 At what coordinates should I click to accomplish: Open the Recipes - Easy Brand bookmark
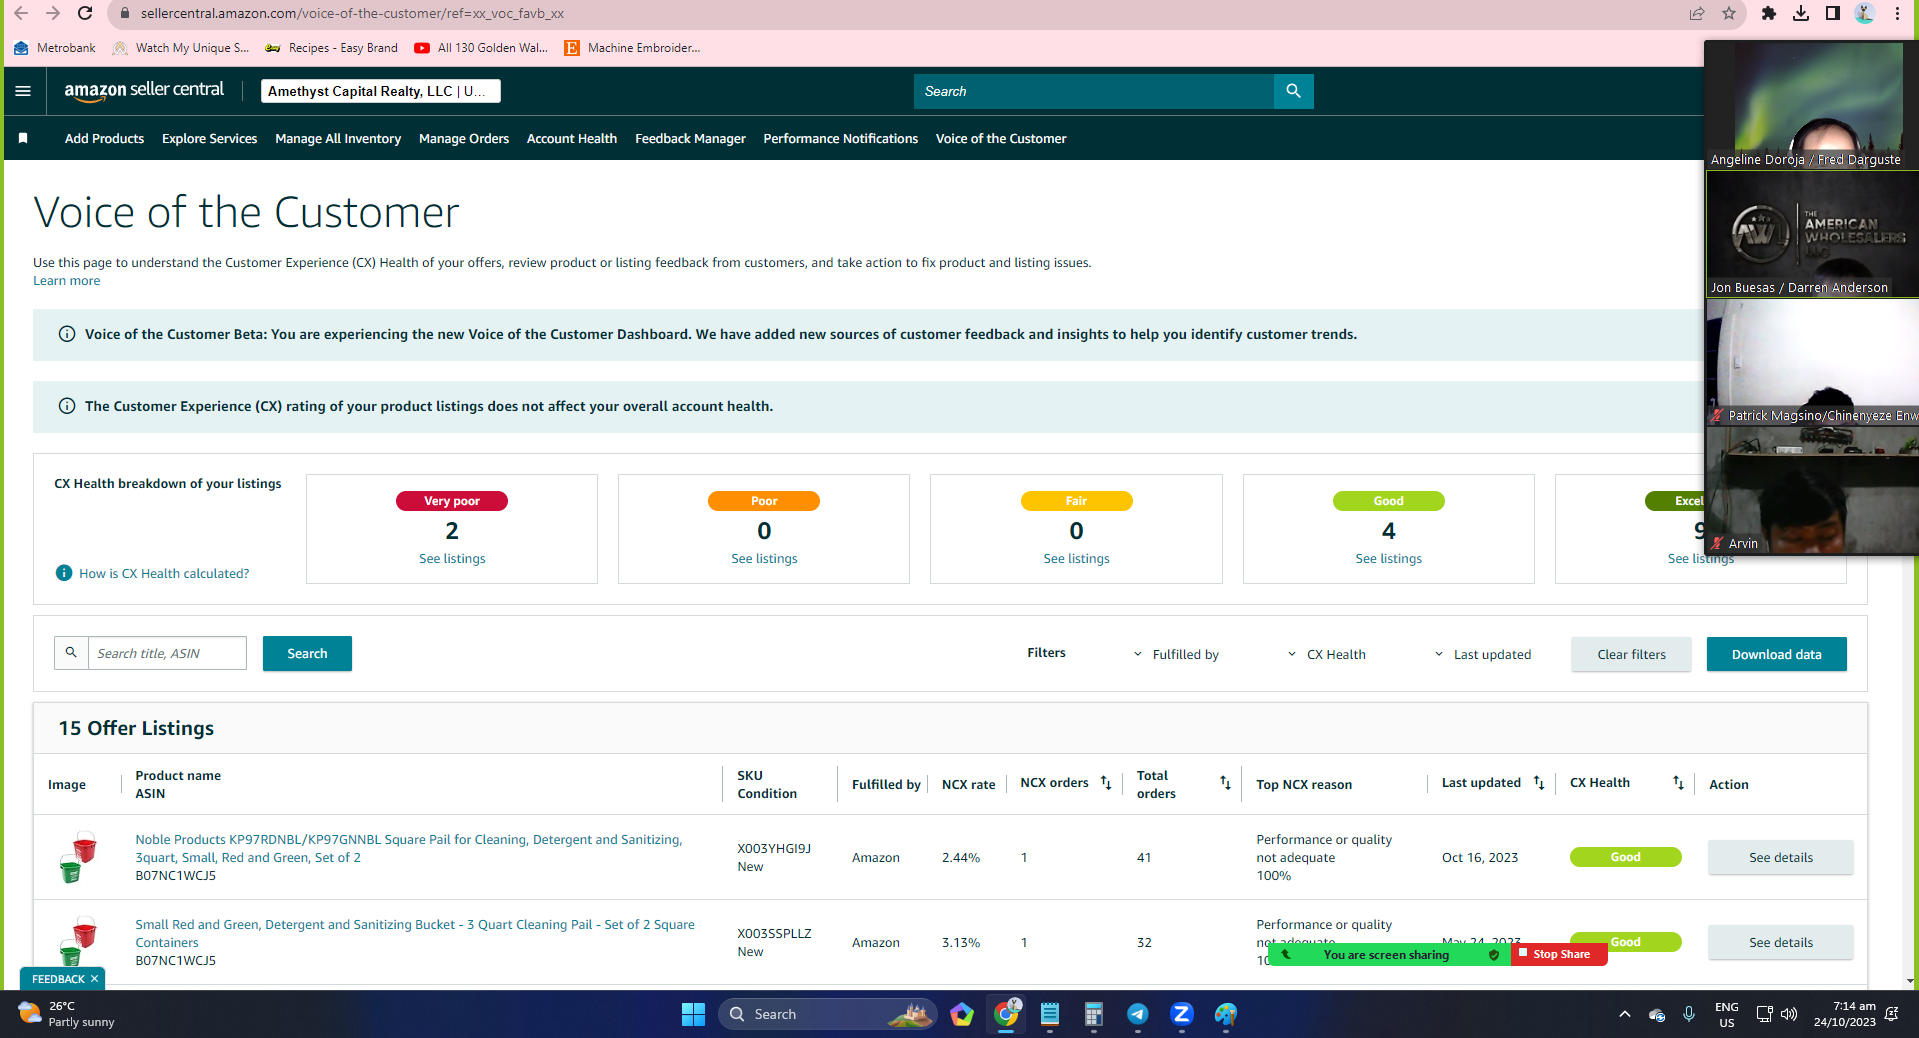point(331,47)
